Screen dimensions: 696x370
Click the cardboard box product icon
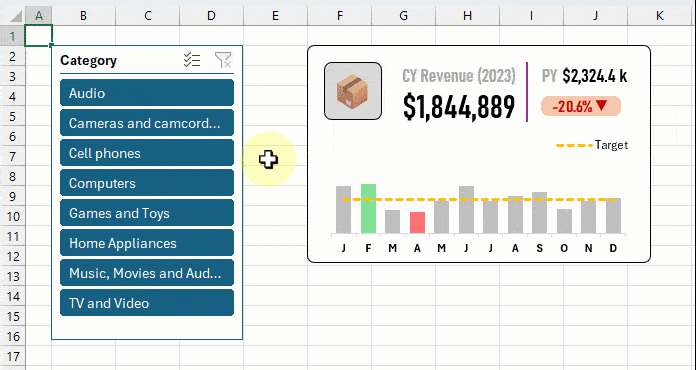click(x=353, y=91)
